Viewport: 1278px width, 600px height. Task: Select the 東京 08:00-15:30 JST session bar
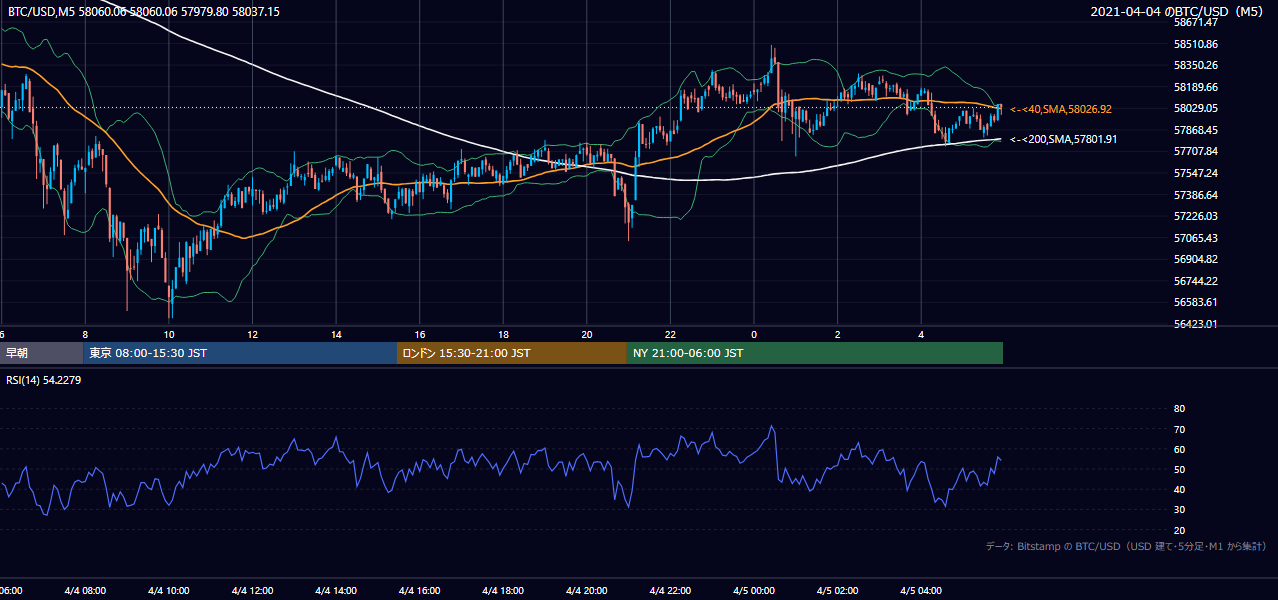(x=240, y=353)
